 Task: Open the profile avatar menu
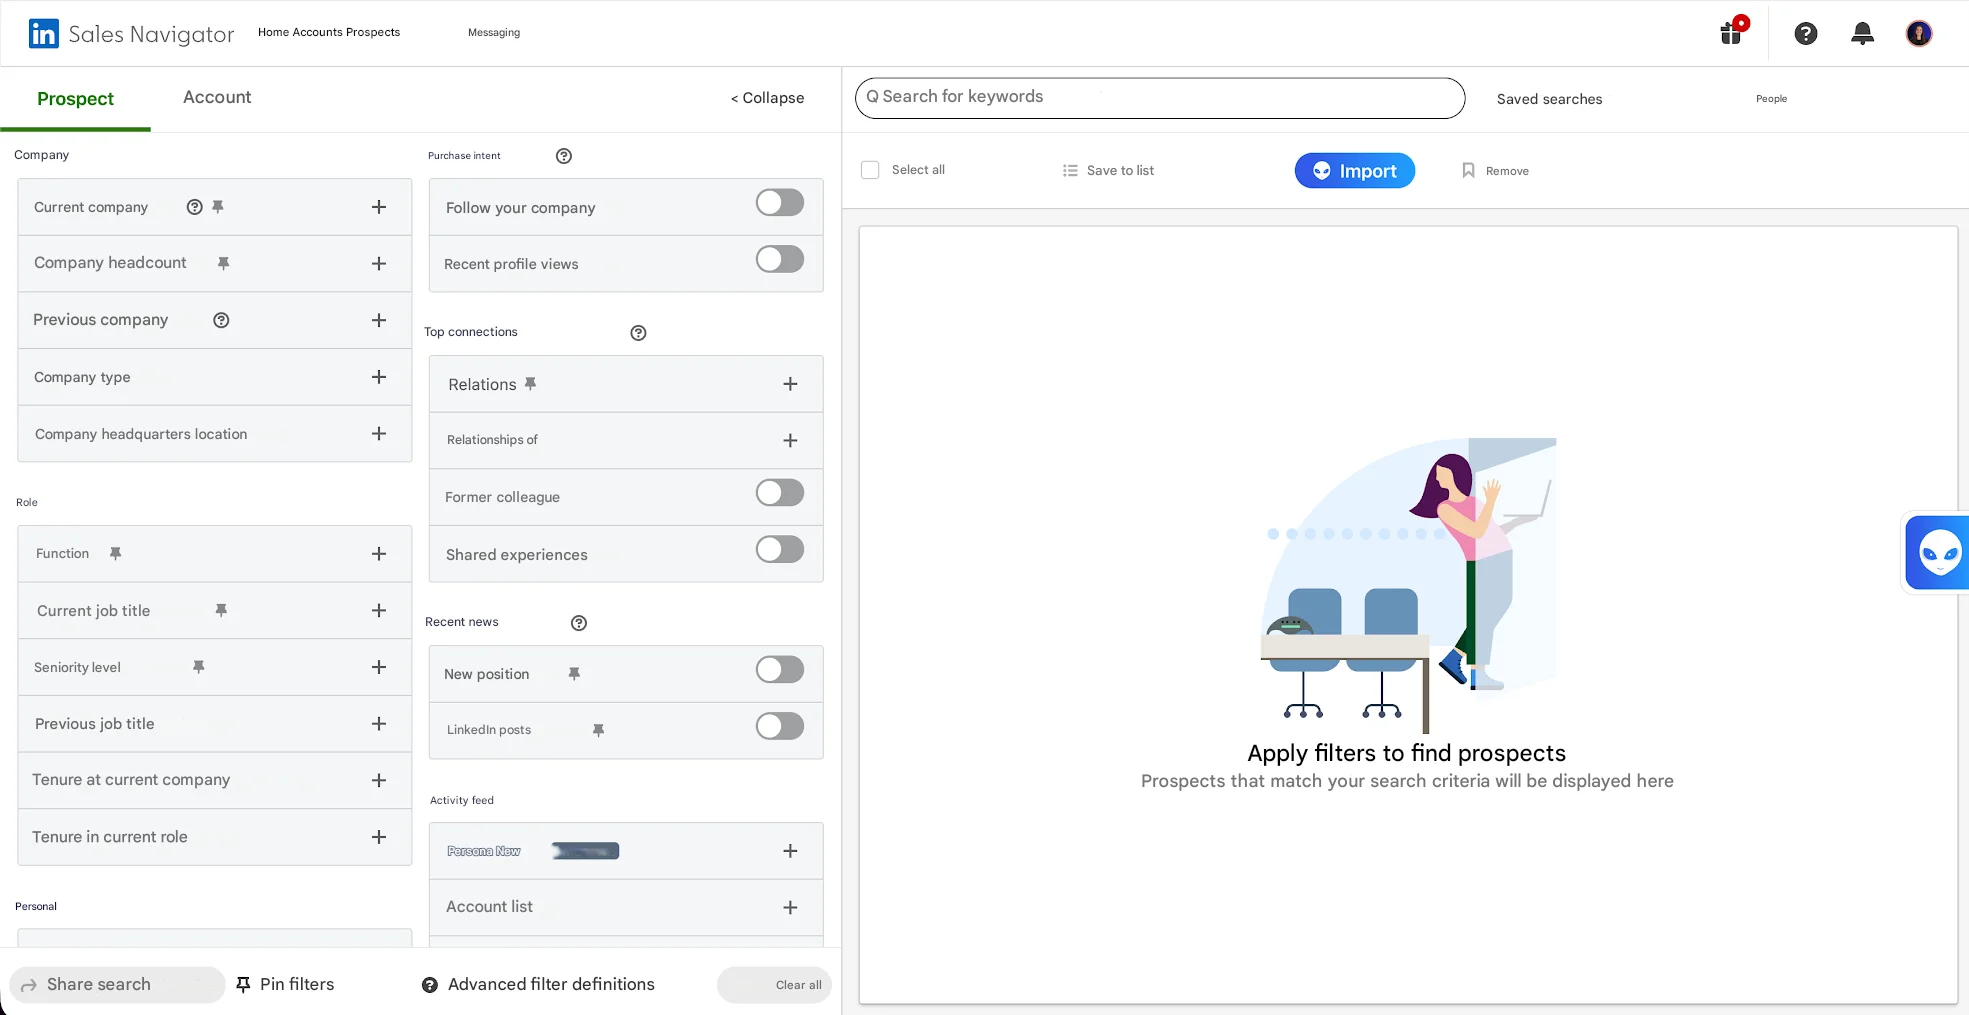point(1918,34)
